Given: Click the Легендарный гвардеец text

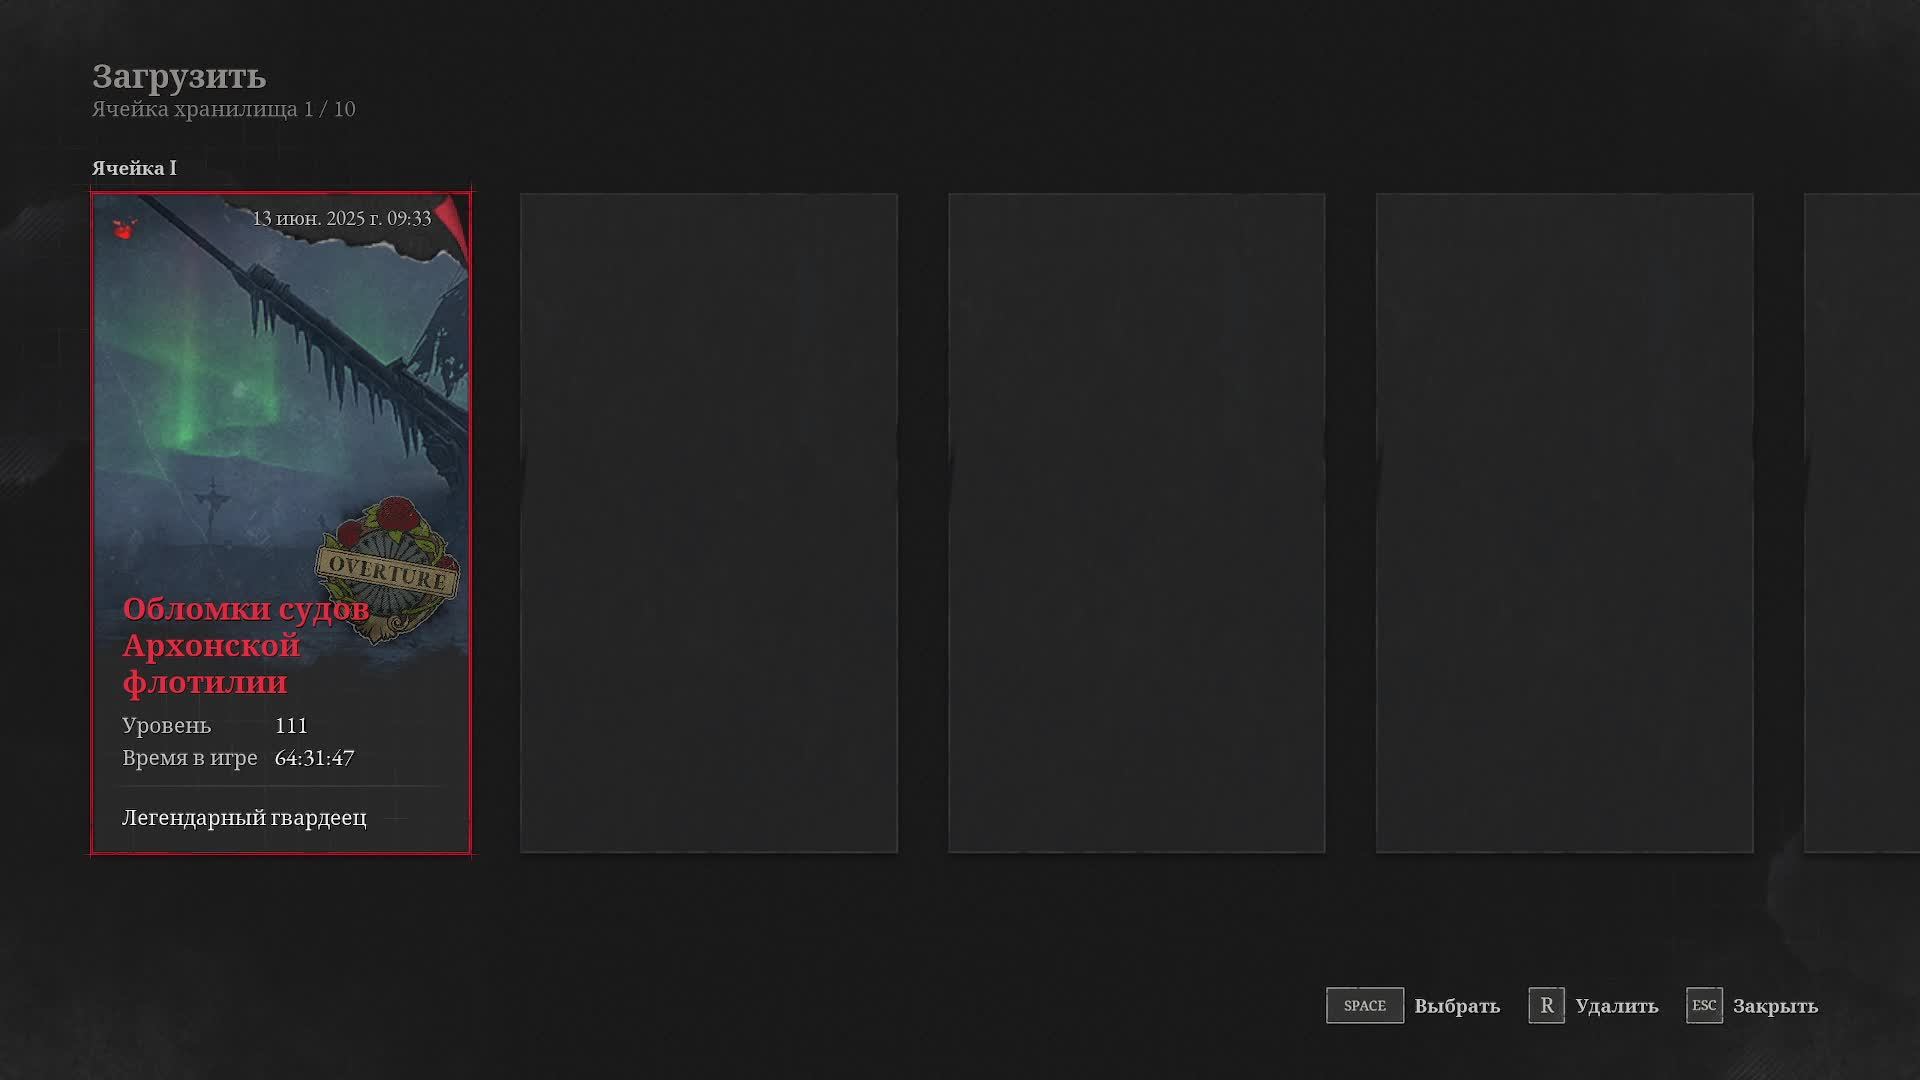Looking at the screenshot, I should [244, 818].
